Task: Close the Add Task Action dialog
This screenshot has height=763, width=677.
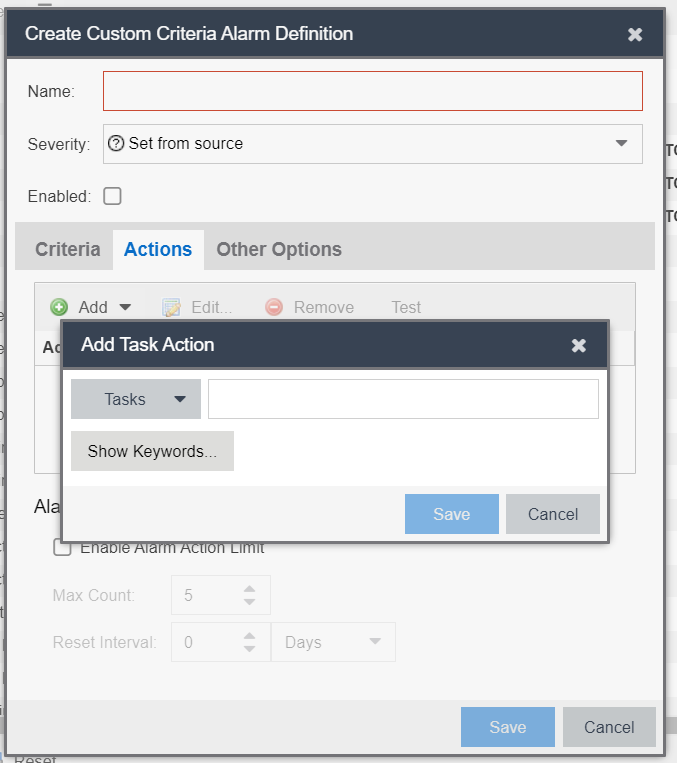Action: (x=578, y=345)
